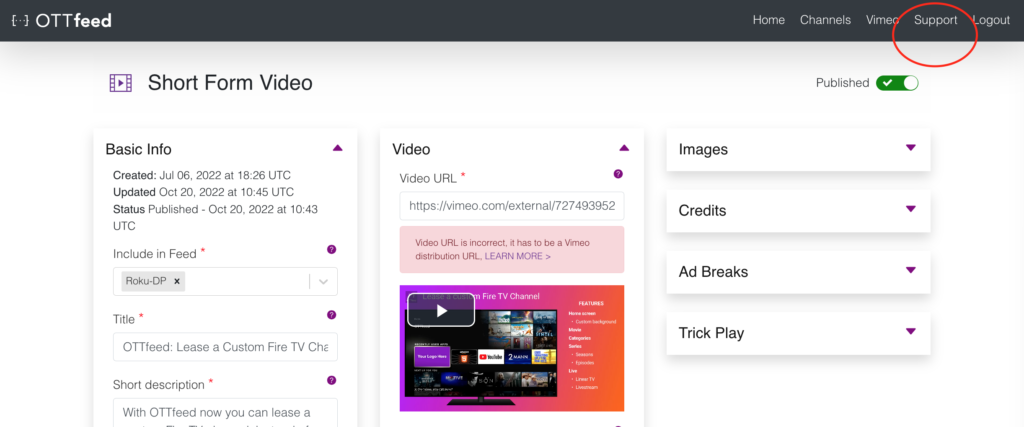Click the OTTfeed logo
Viewport: 1024px width, 427px height.
(x=61, y=20)
